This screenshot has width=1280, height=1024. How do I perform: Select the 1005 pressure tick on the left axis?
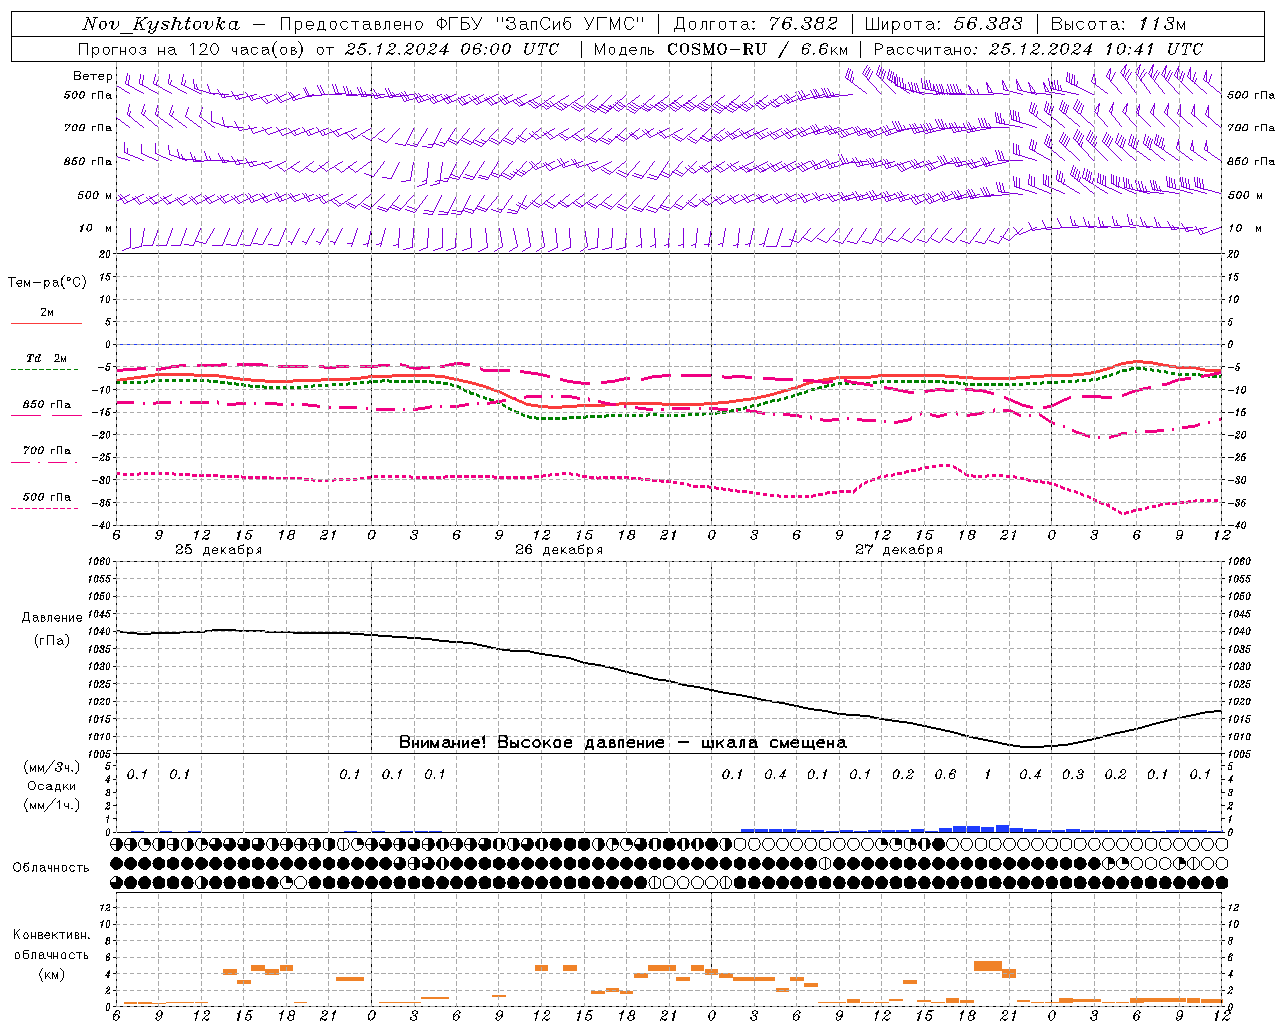pyautogui.click(x=100, y=754)
